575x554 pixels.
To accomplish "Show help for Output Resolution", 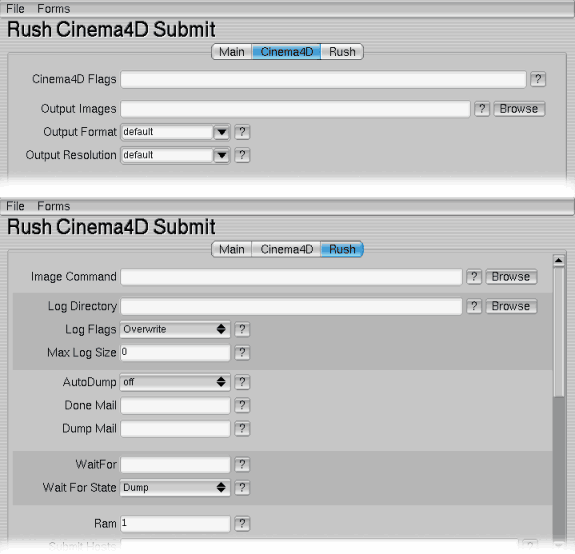I will 242,155.
